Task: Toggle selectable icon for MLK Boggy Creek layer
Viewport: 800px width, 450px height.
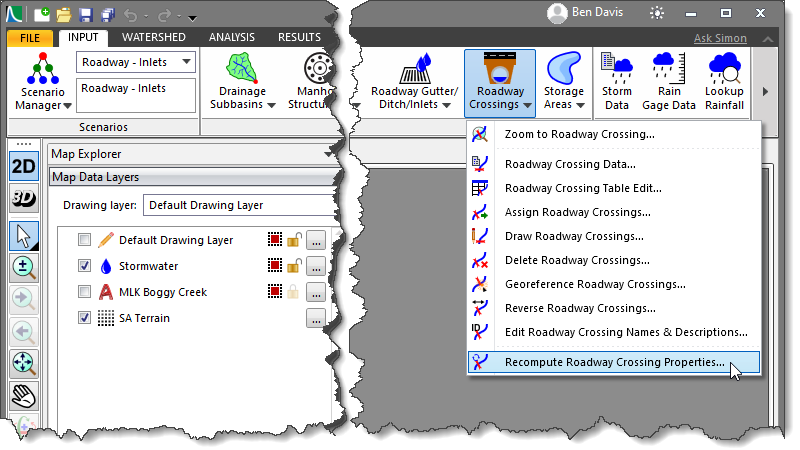Action: click(274, 291)
